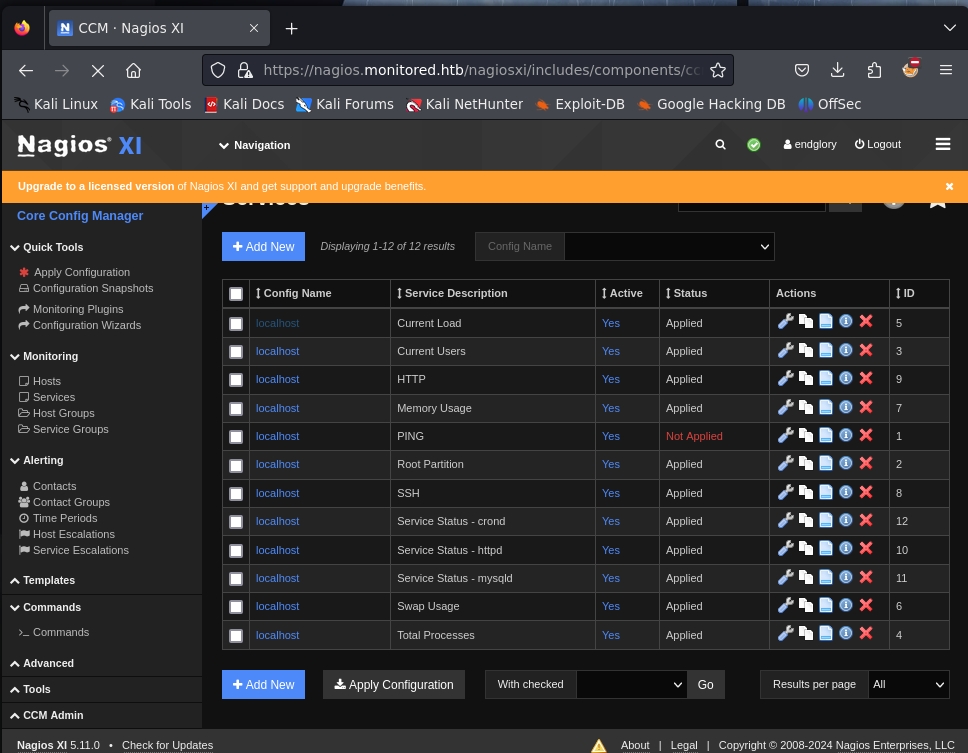Image resolution: width=968 pixels, height=753 pixels.
Task: Click the copy icon for HTTP service
Action: point(805,379)
